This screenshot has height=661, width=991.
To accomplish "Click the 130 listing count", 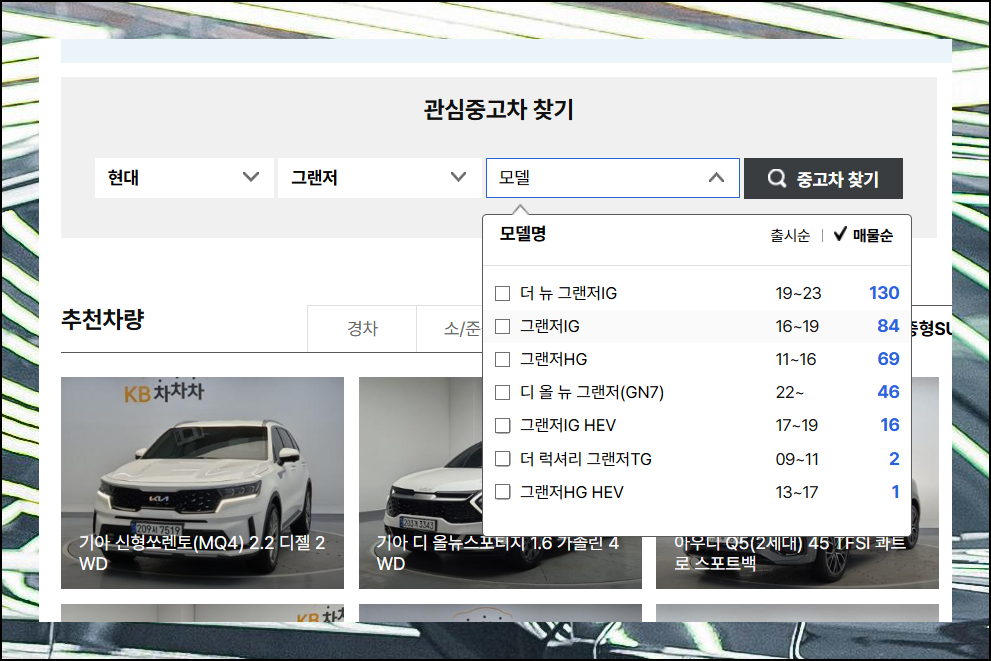I will 884,293.
